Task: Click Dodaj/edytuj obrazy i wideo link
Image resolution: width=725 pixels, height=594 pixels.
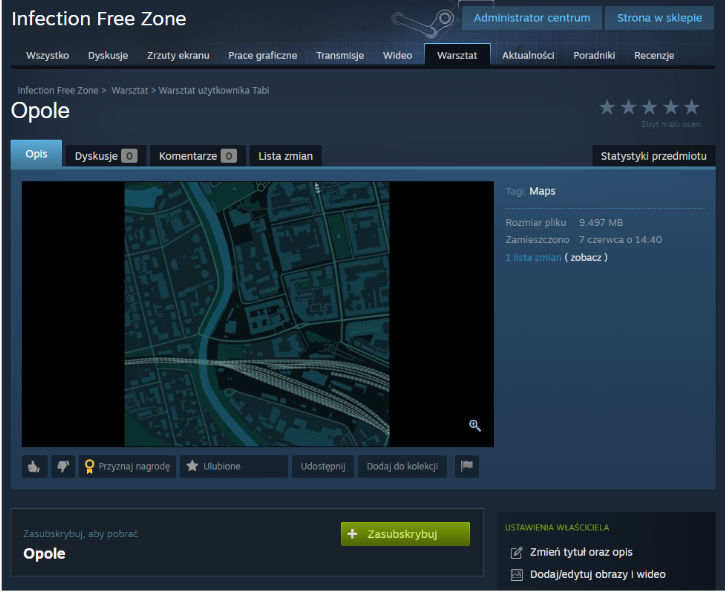Action: click(598, 575)
